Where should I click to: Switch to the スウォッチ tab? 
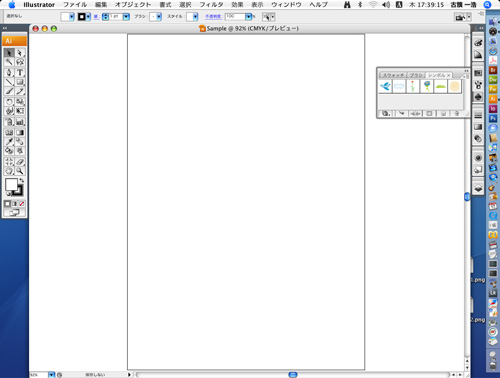click(393, 75)
